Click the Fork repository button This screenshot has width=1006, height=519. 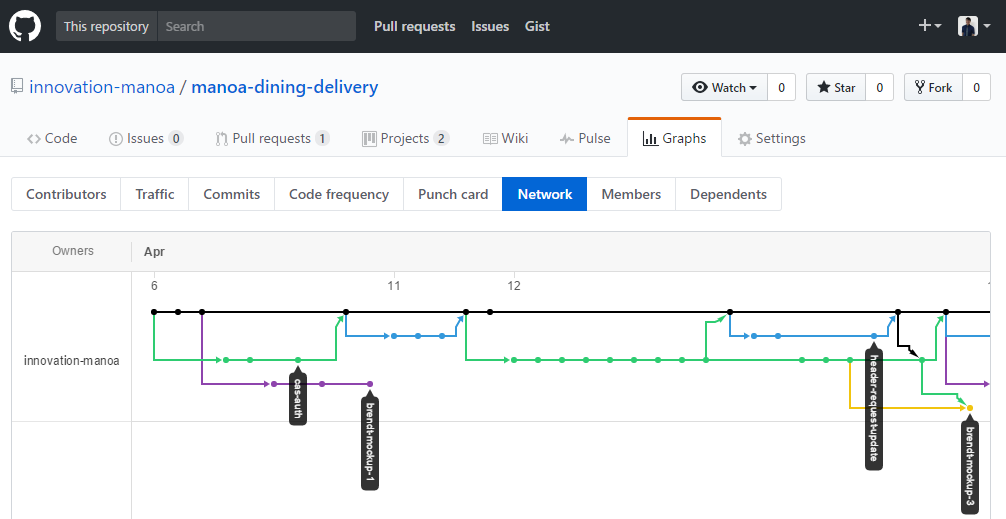(934, 87)
